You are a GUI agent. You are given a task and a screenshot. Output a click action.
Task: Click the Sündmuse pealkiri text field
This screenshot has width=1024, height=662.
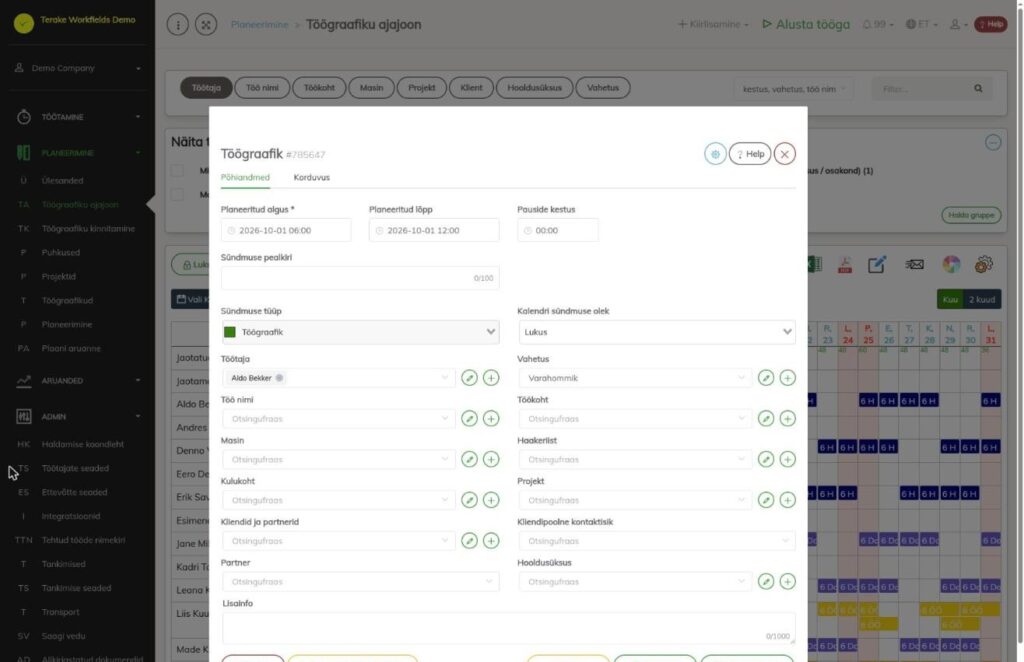click(360, 278)
